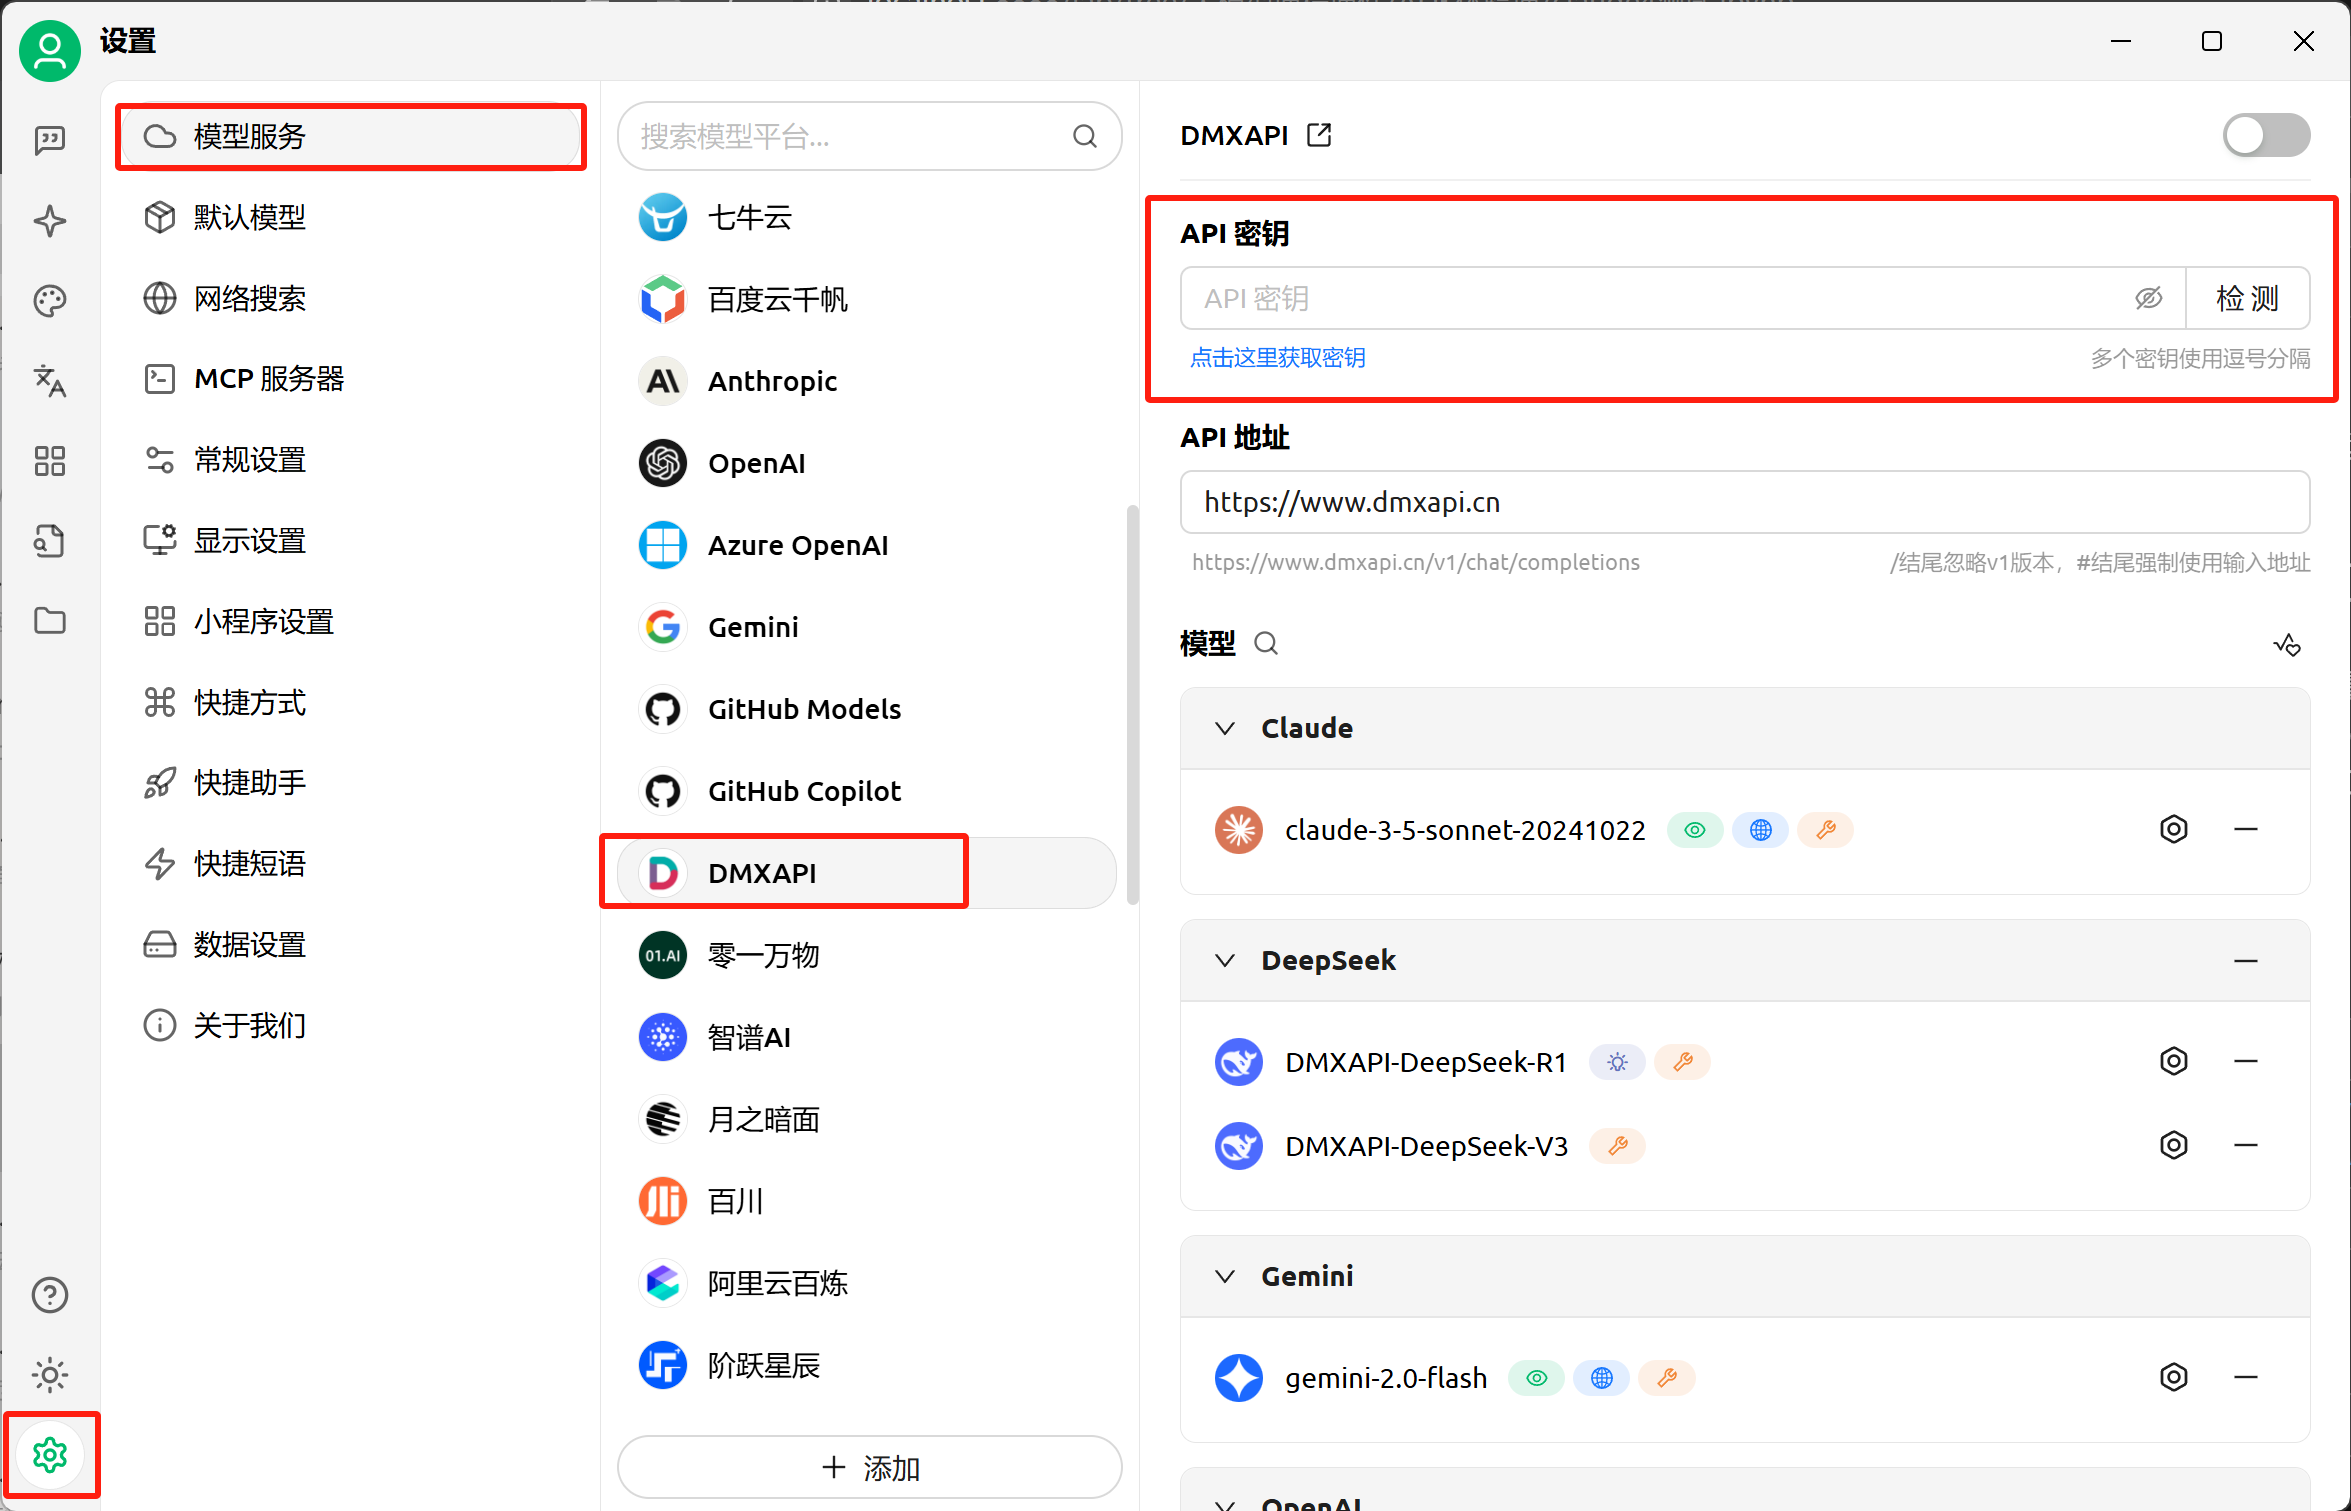Click the provider list scrollbar
Viewport: 2351px width, 1511px height.
pos(1132,705)
